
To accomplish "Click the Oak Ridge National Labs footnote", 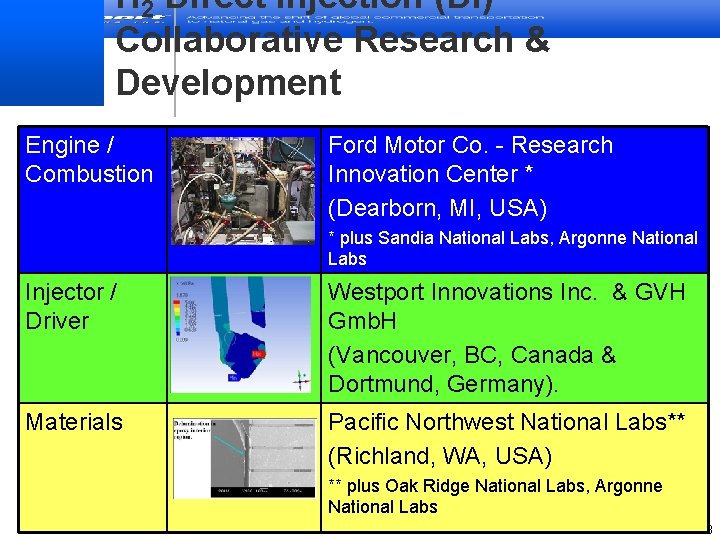I will pyautogui.click(x=495, y=496).
